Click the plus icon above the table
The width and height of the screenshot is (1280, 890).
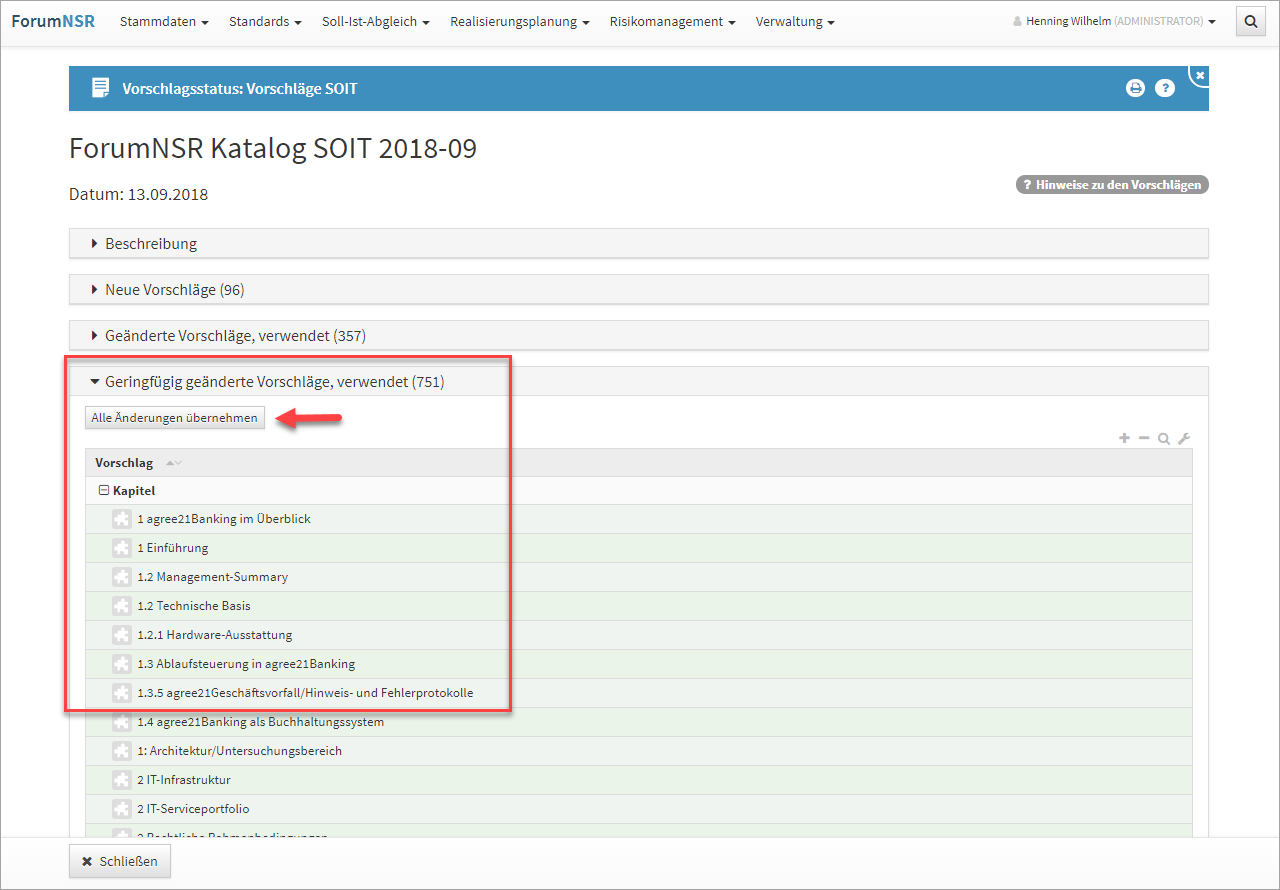(x=1124, y=438)
